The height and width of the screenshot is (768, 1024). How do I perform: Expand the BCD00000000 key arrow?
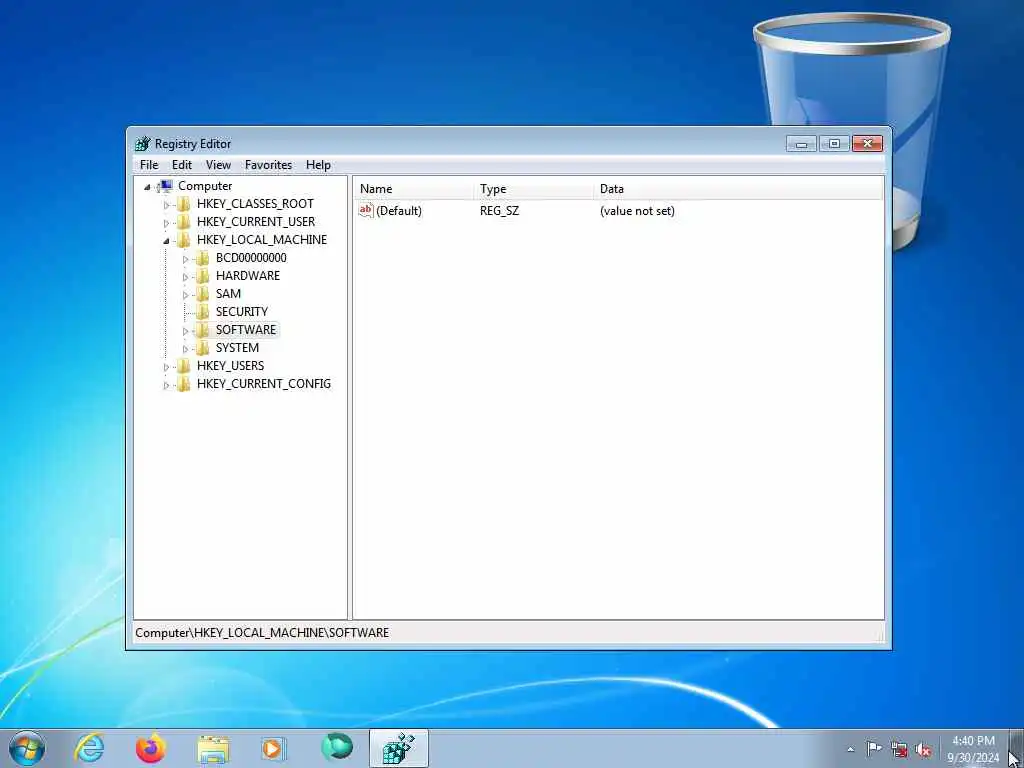(x=185, y=259)
